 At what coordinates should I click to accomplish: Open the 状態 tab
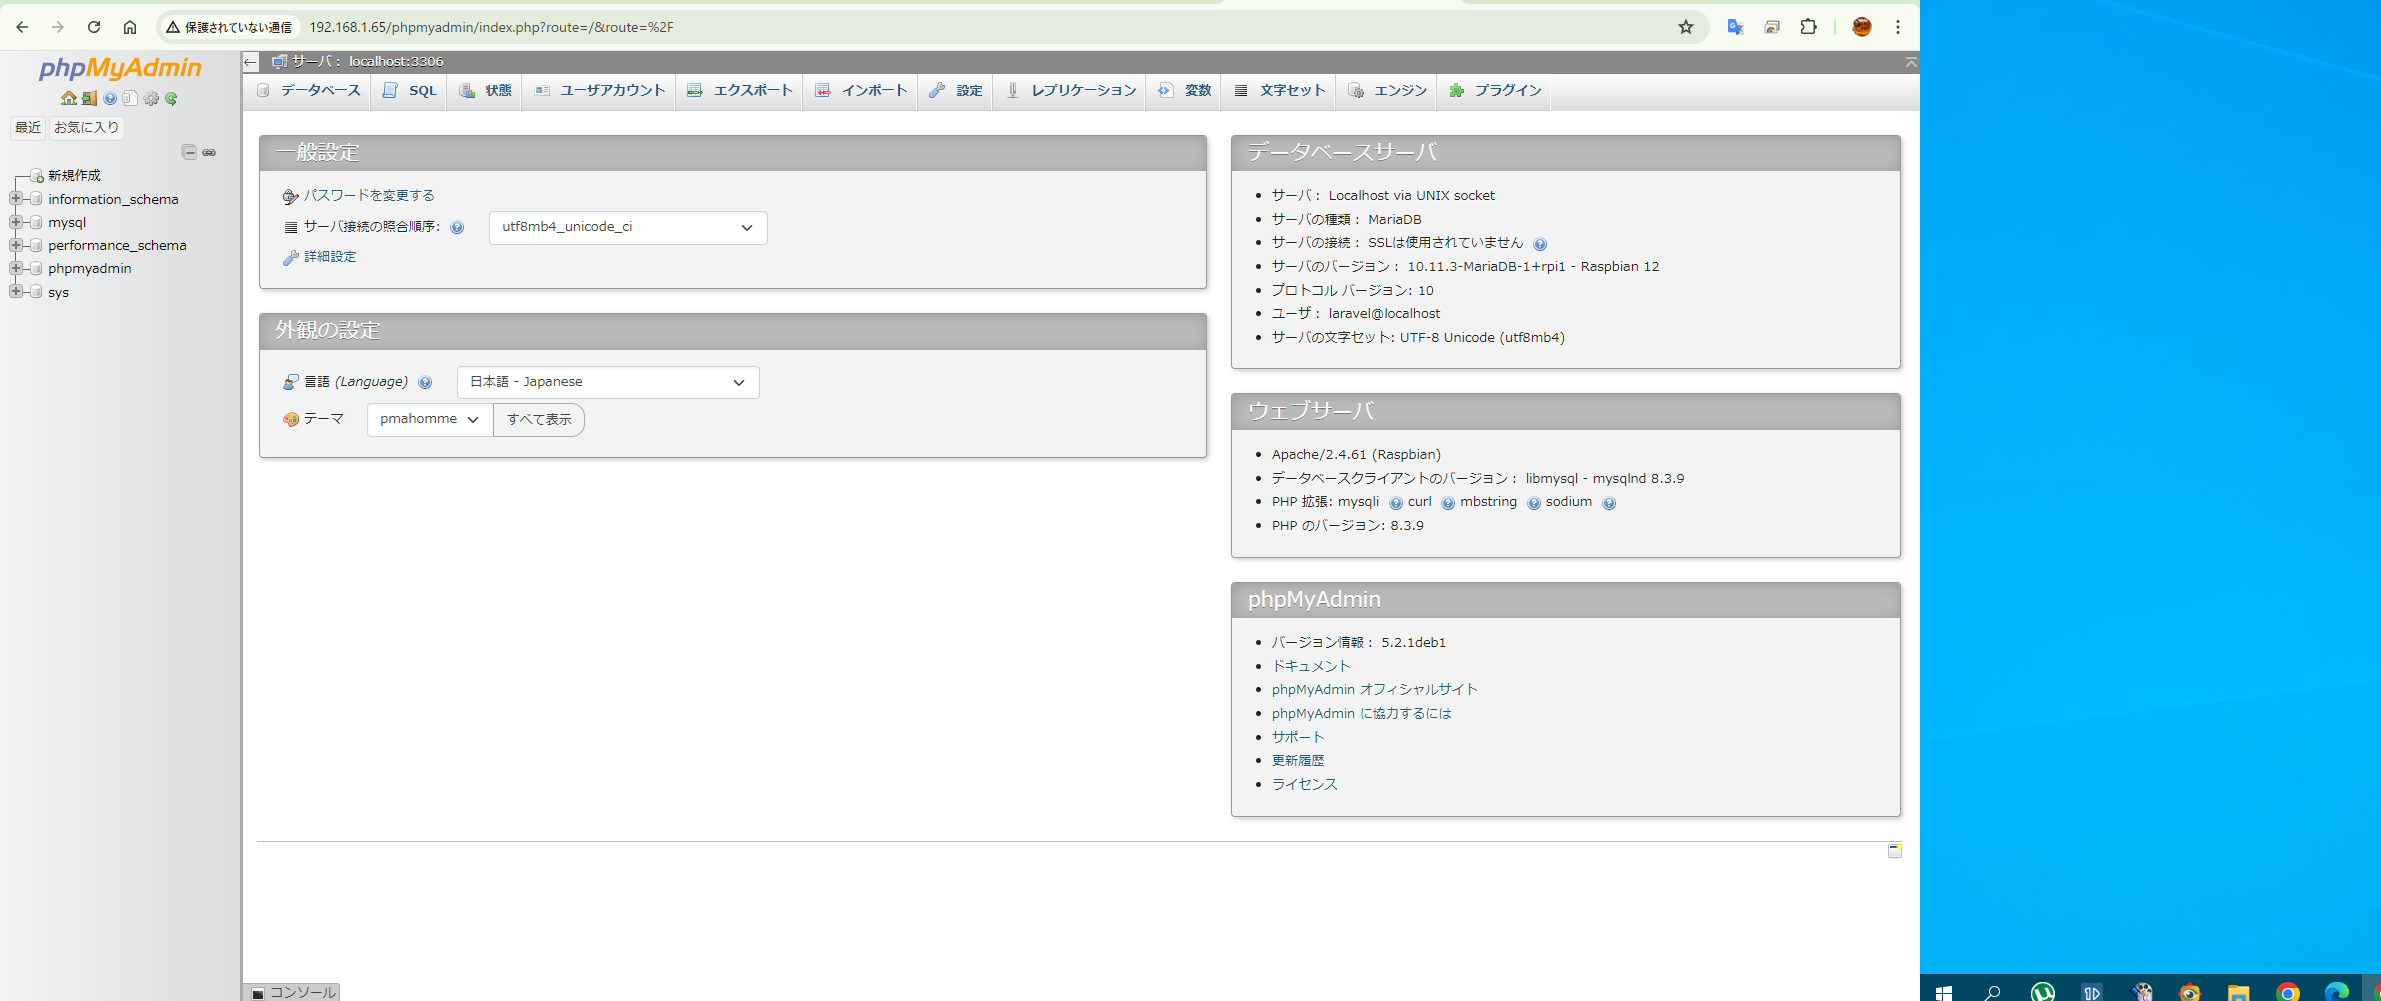pyautogui.click(x=485, y=91)
